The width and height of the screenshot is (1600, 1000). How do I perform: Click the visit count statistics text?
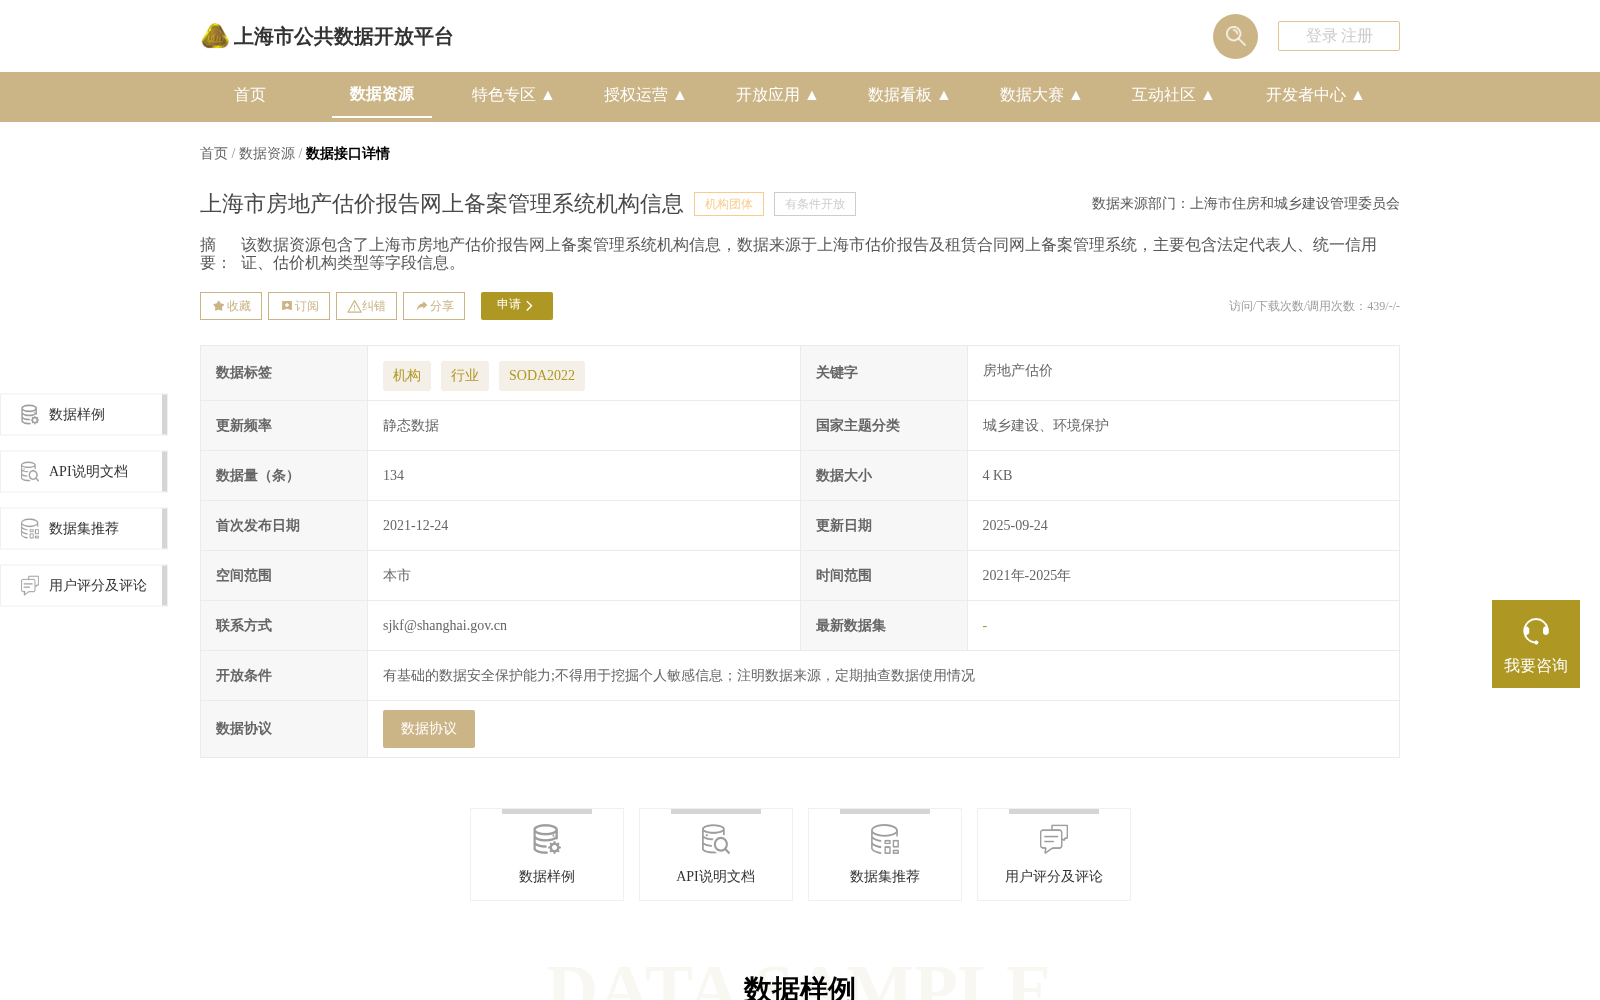click(x=1314, y=306)
